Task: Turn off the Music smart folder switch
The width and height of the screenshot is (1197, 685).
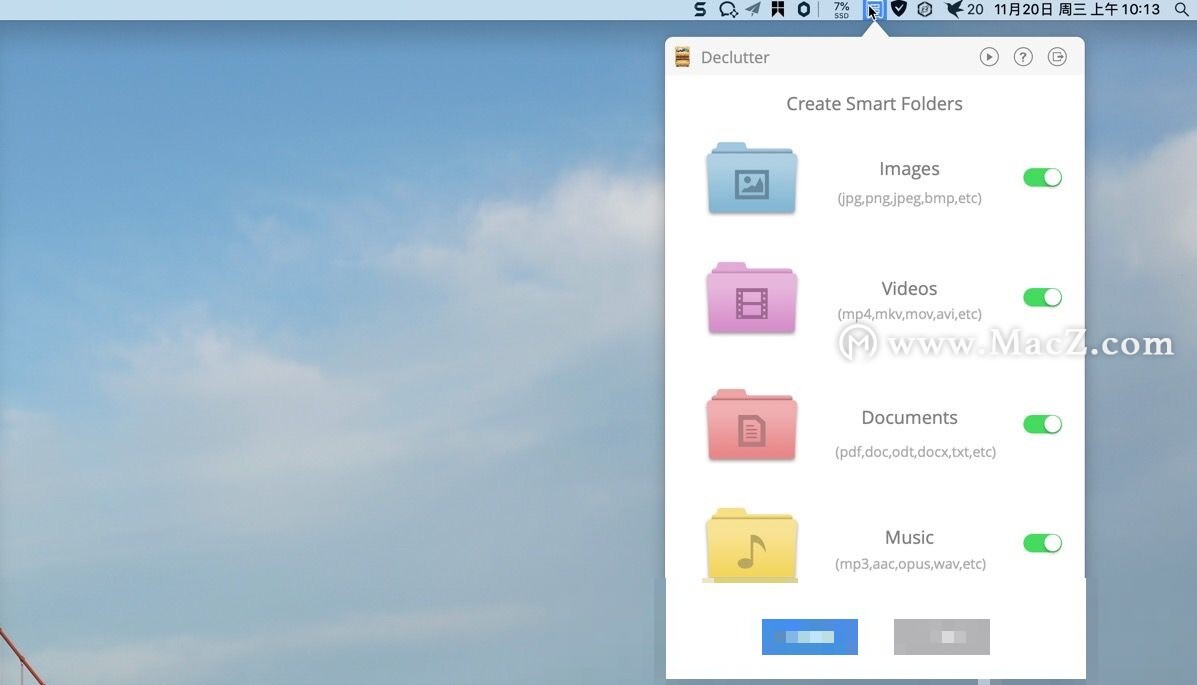Action: pos(1042,543)
